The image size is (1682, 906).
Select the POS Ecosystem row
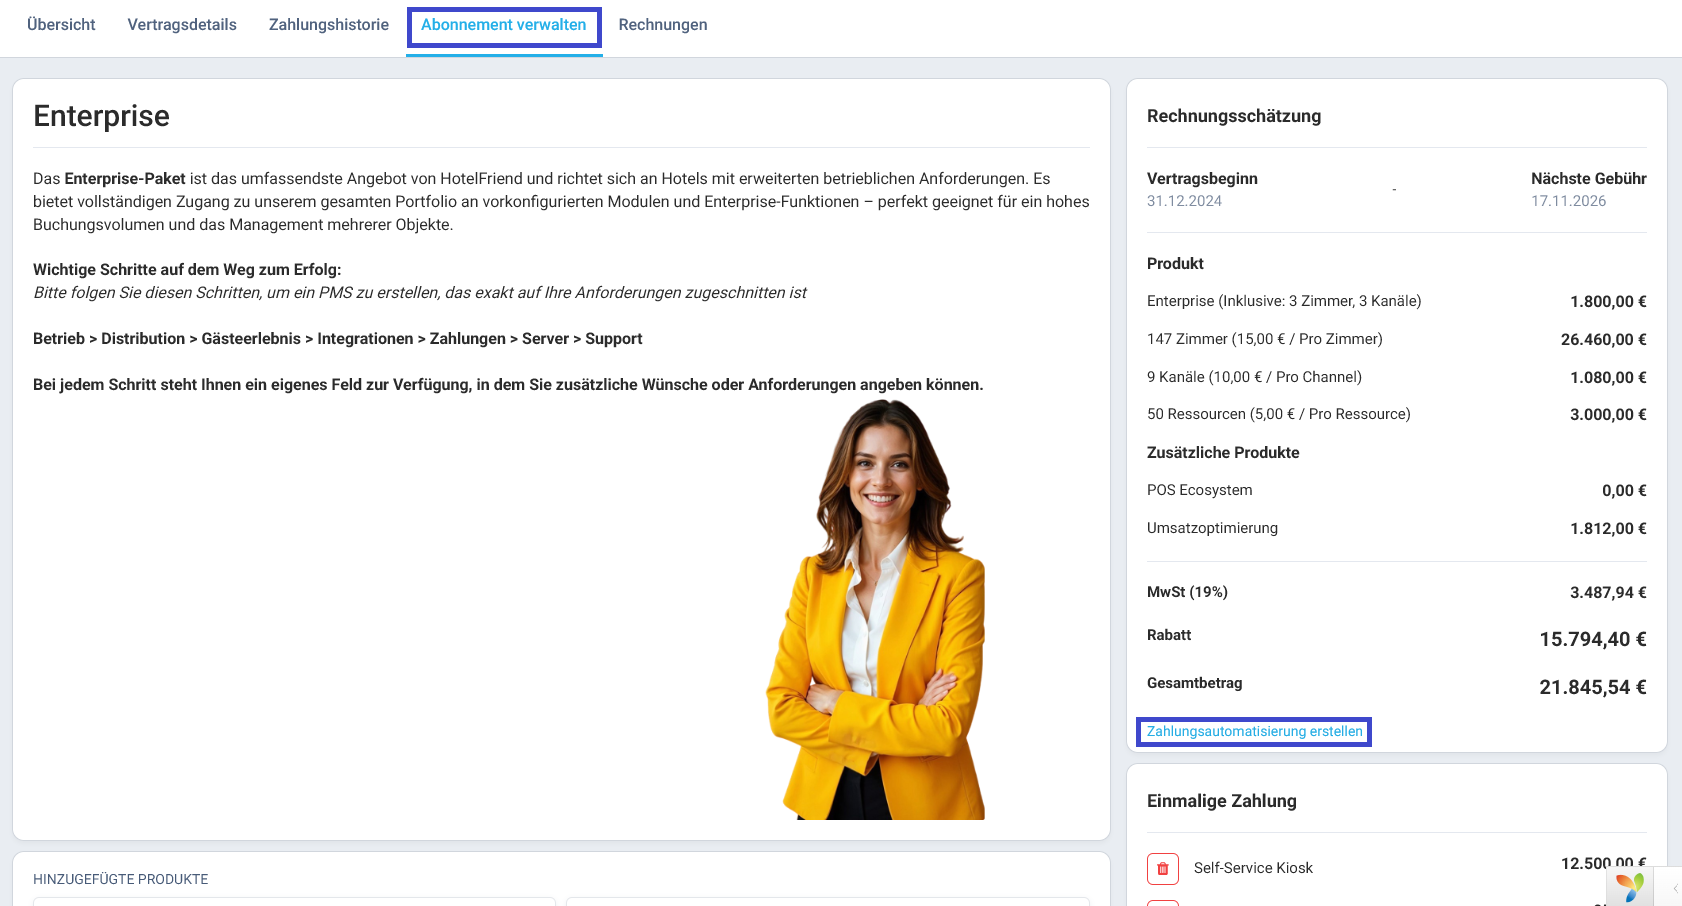coord(1397,490)
